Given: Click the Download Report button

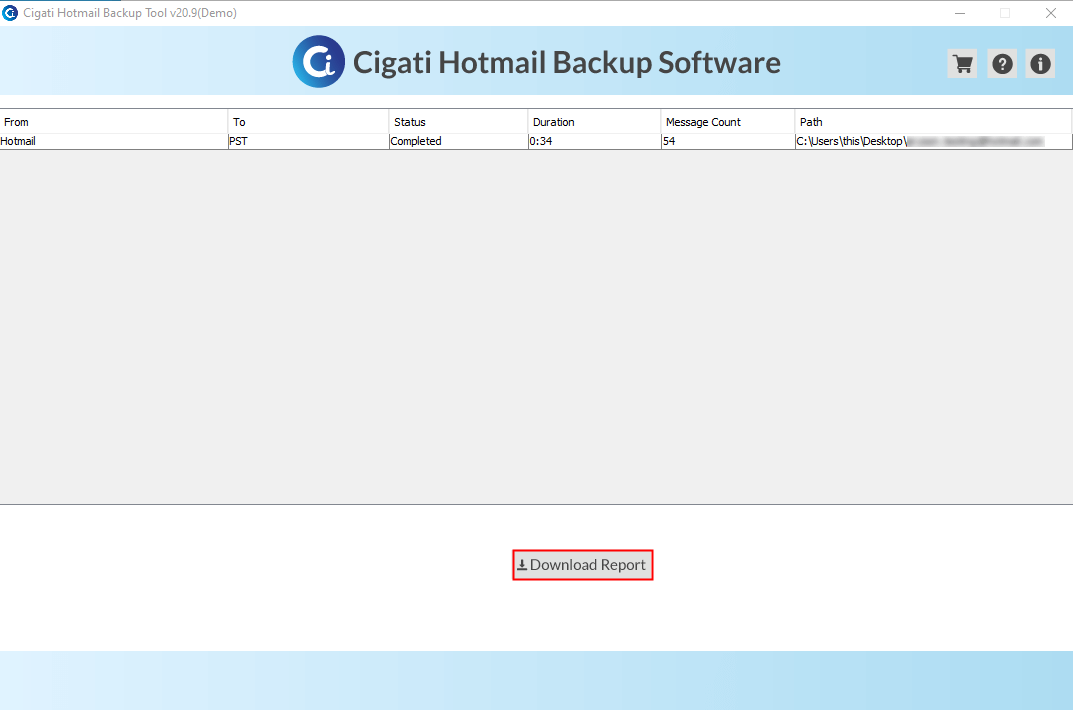Looking at the screenshot, I should [x=582, y=565].
